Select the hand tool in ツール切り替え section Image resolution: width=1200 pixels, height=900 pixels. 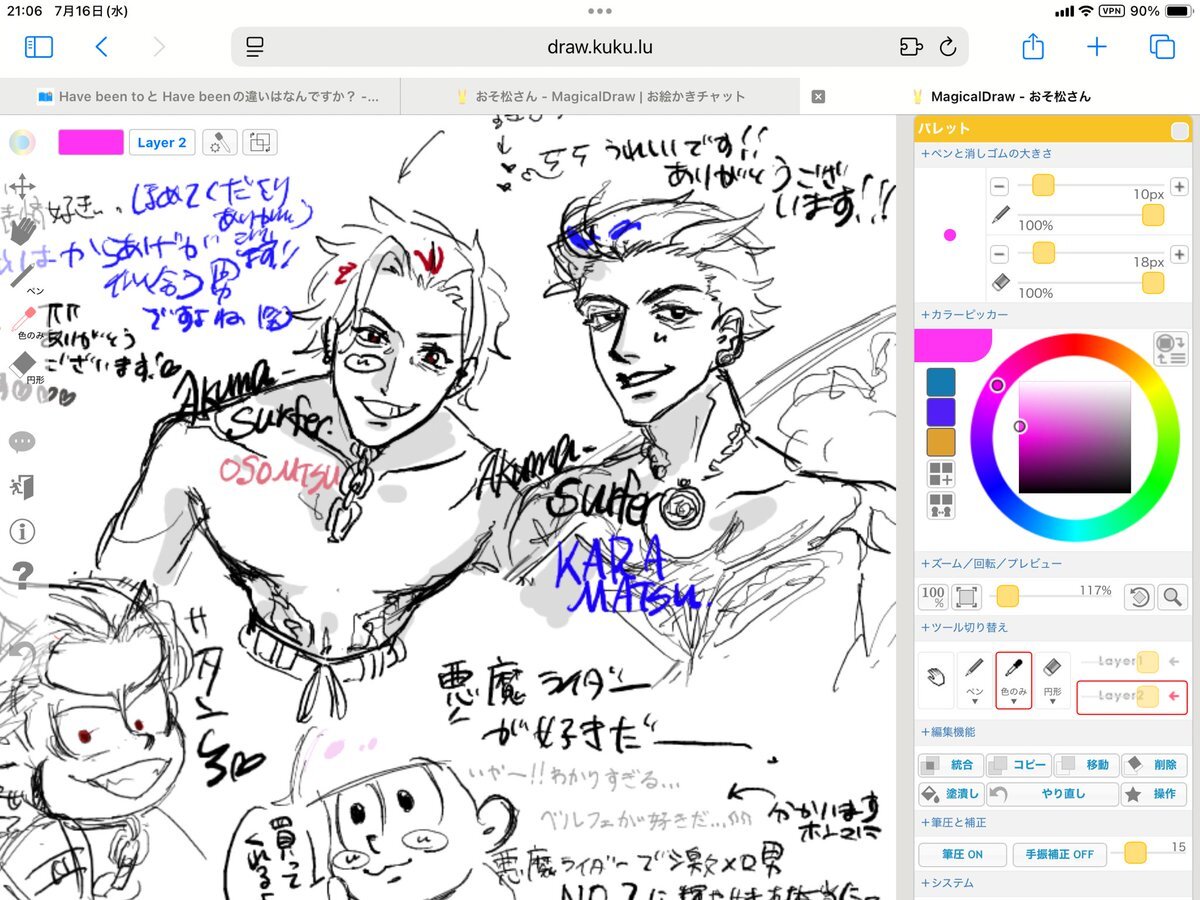[936, 680]
